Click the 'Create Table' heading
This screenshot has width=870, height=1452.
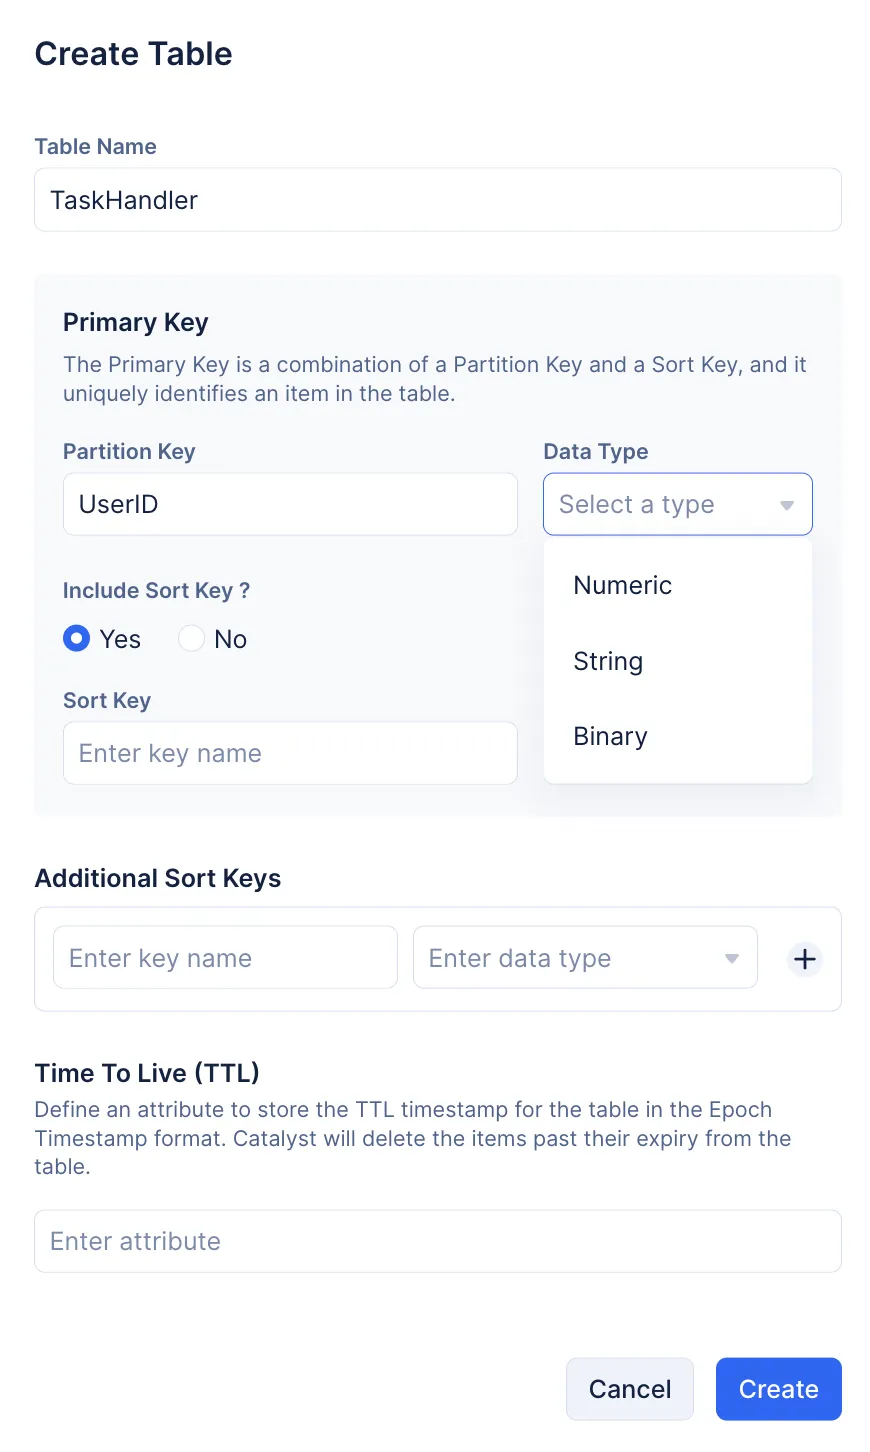pyautogui.click(x=133, y=54)
